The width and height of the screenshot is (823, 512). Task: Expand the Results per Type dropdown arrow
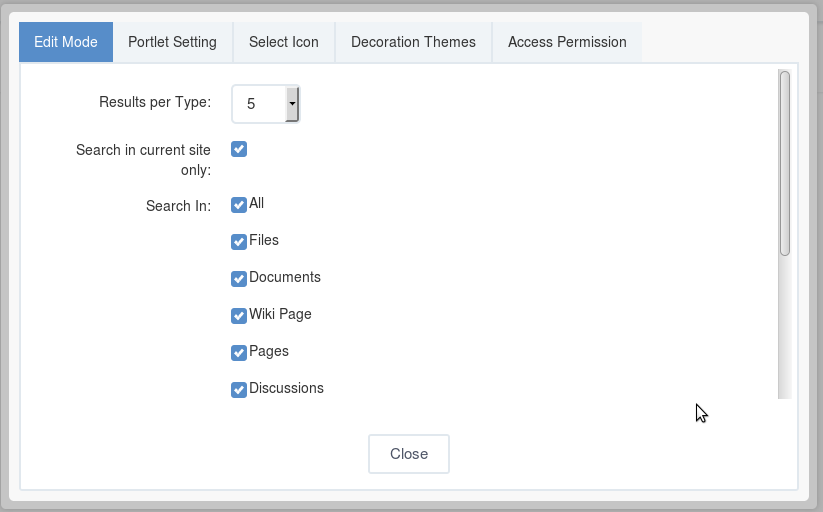[x=292, y=104]
